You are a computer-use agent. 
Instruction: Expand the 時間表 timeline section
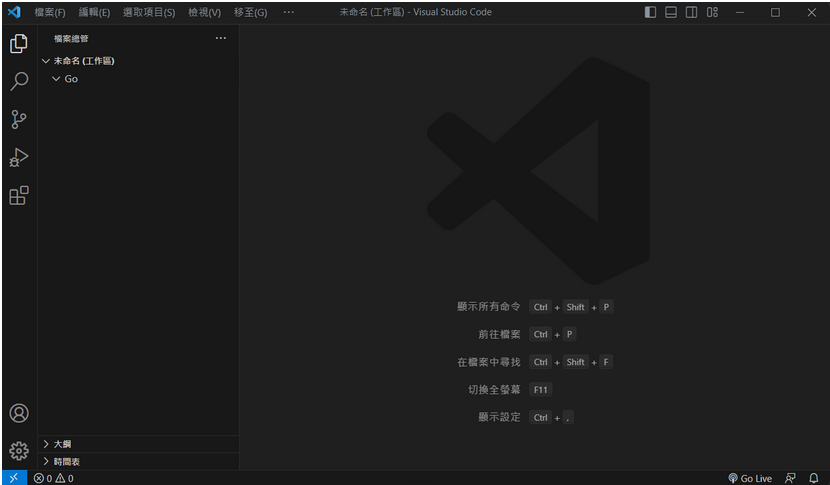coord(138,461)
